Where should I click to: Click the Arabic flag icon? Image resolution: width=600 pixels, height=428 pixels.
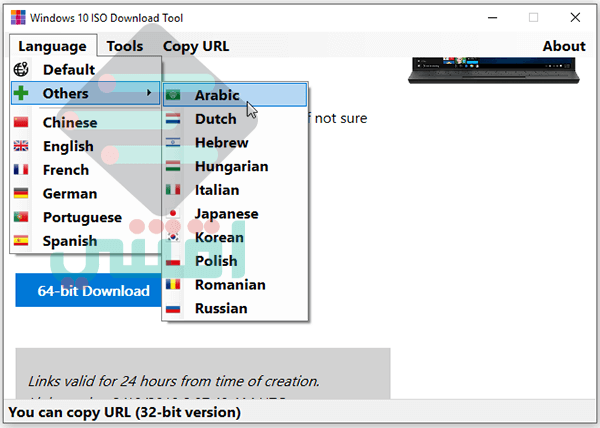coord(173,95)
